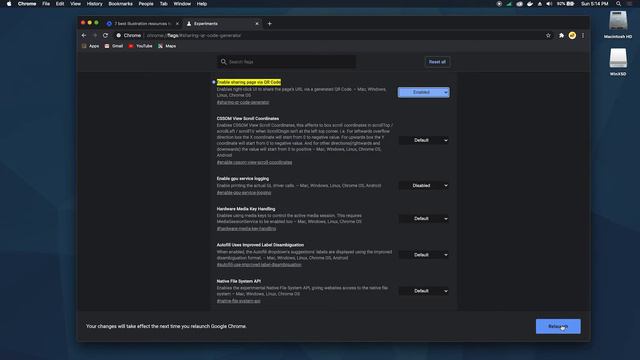The image size is (640, 360).
Task: Open gpu service logging Disabled dropdown
Action: [x=424, y=185]
